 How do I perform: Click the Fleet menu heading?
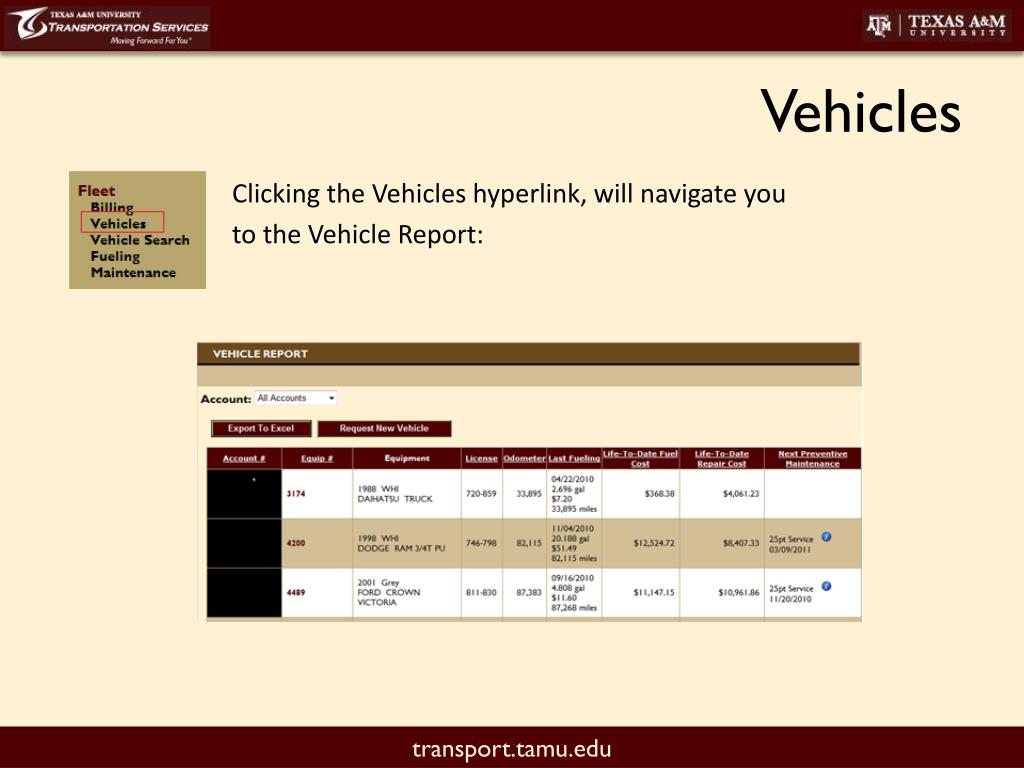click(96, 191)
